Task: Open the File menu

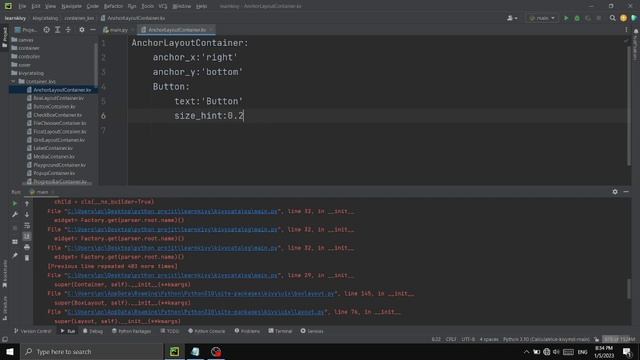Action: [22, 6]
